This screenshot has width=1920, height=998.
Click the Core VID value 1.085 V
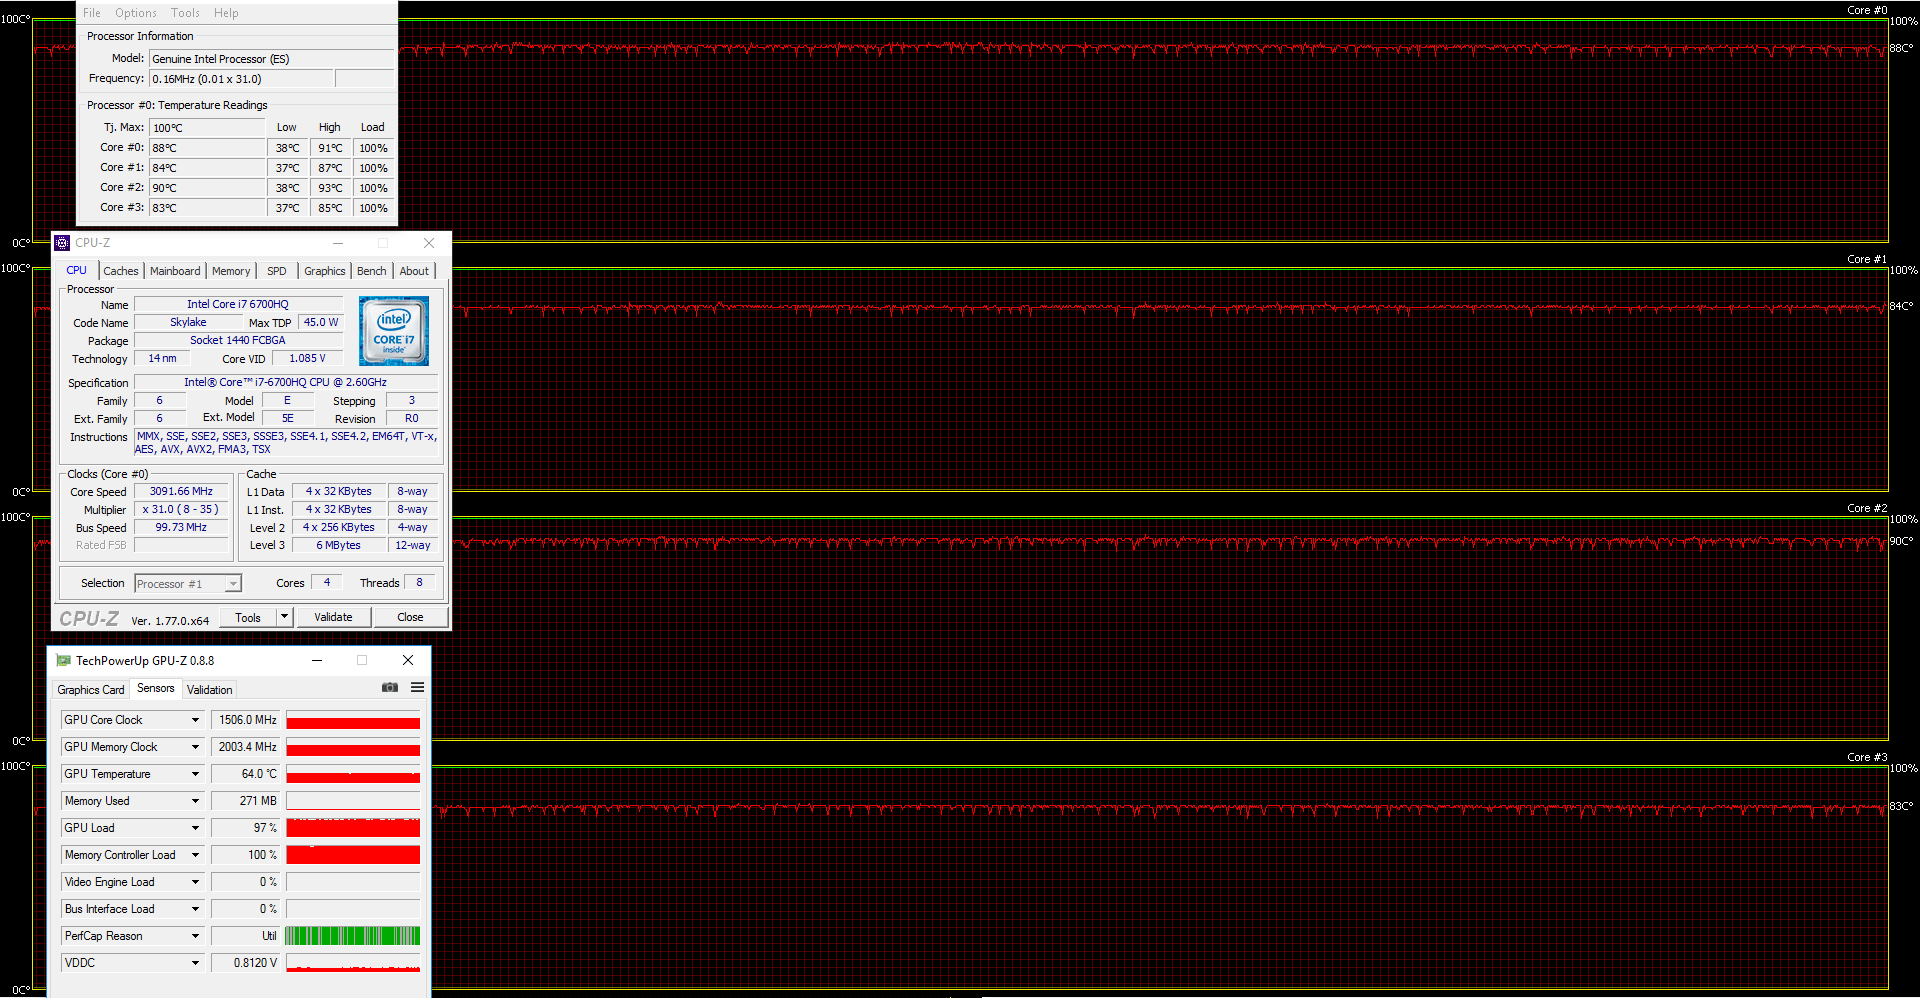(x=307, y=359)
